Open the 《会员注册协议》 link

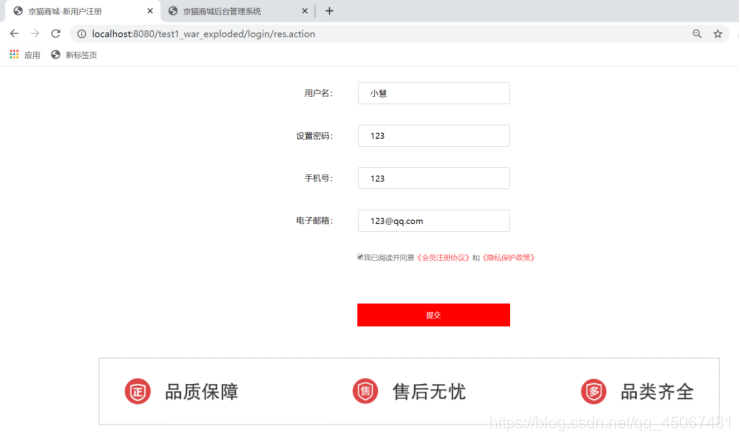tap(443, 257)
